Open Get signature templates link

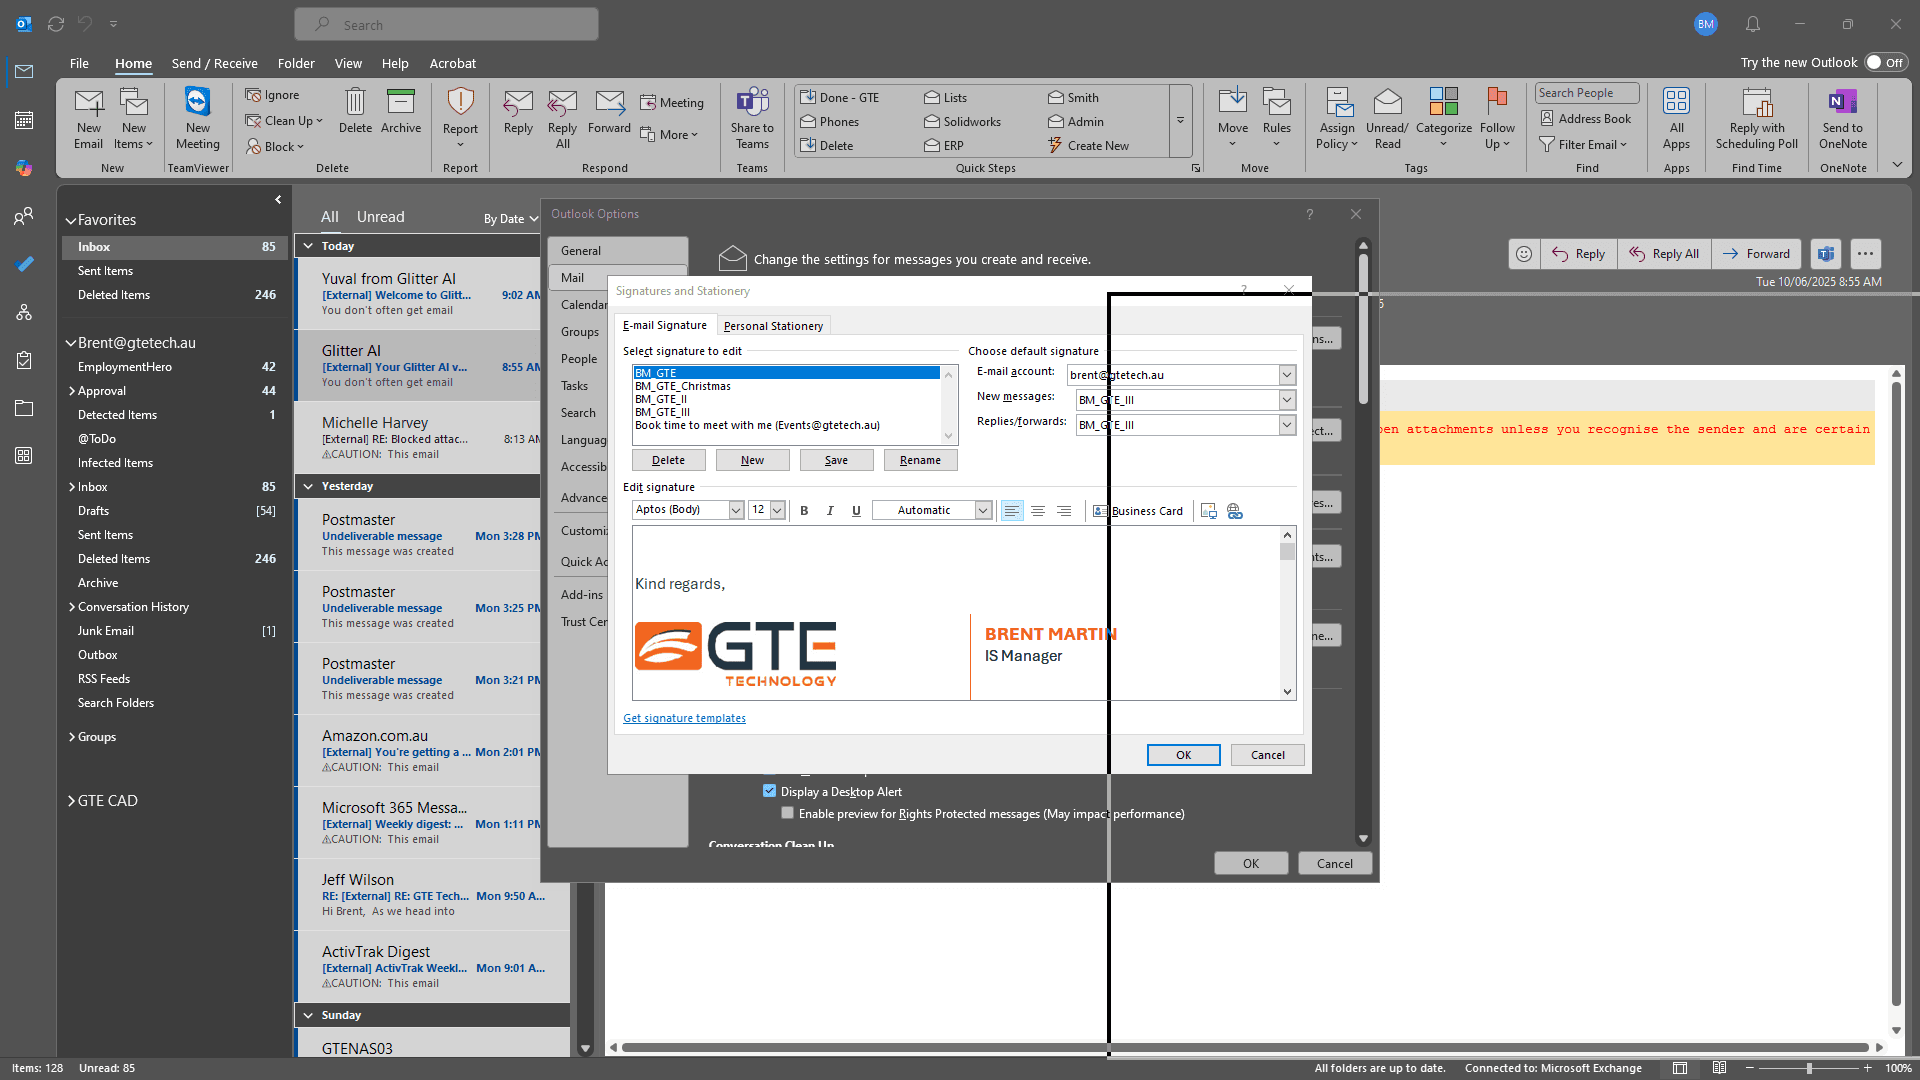684,718
